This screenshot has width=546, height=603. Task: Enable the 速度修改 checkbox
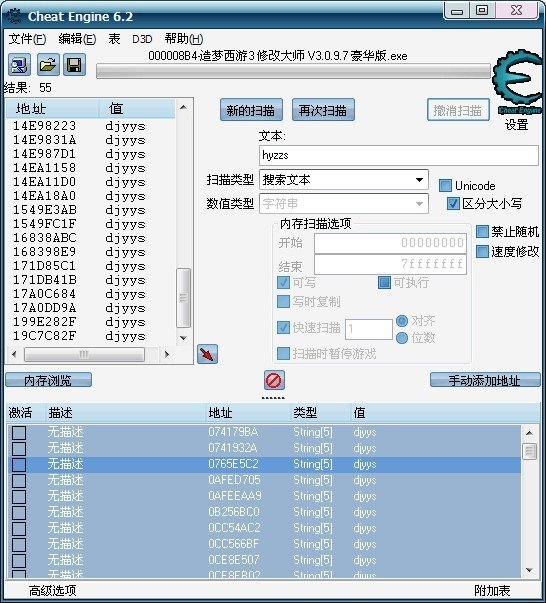tap(482, 252)
